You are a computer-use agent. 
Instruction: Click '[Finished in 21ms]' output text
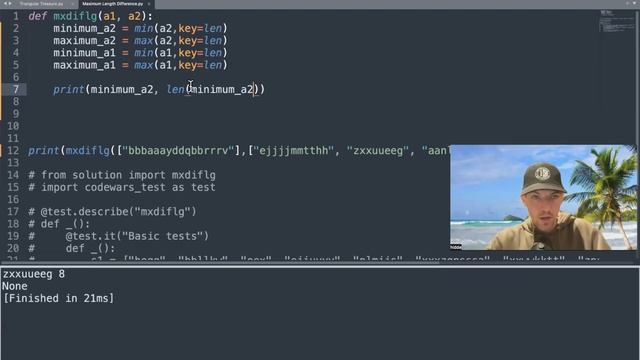click(x=58, y=299)
